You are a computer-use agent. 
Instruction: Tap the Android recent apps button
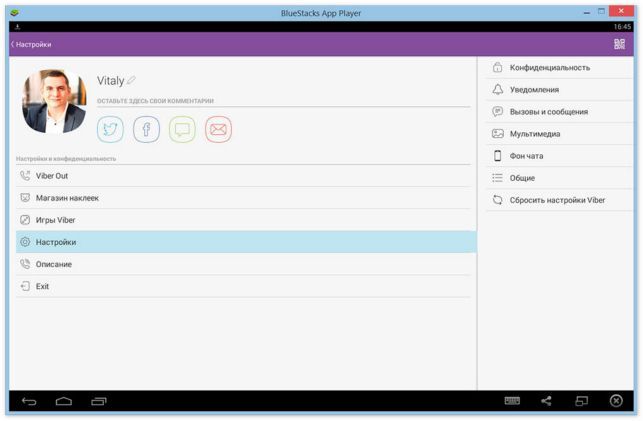[98, 401]
